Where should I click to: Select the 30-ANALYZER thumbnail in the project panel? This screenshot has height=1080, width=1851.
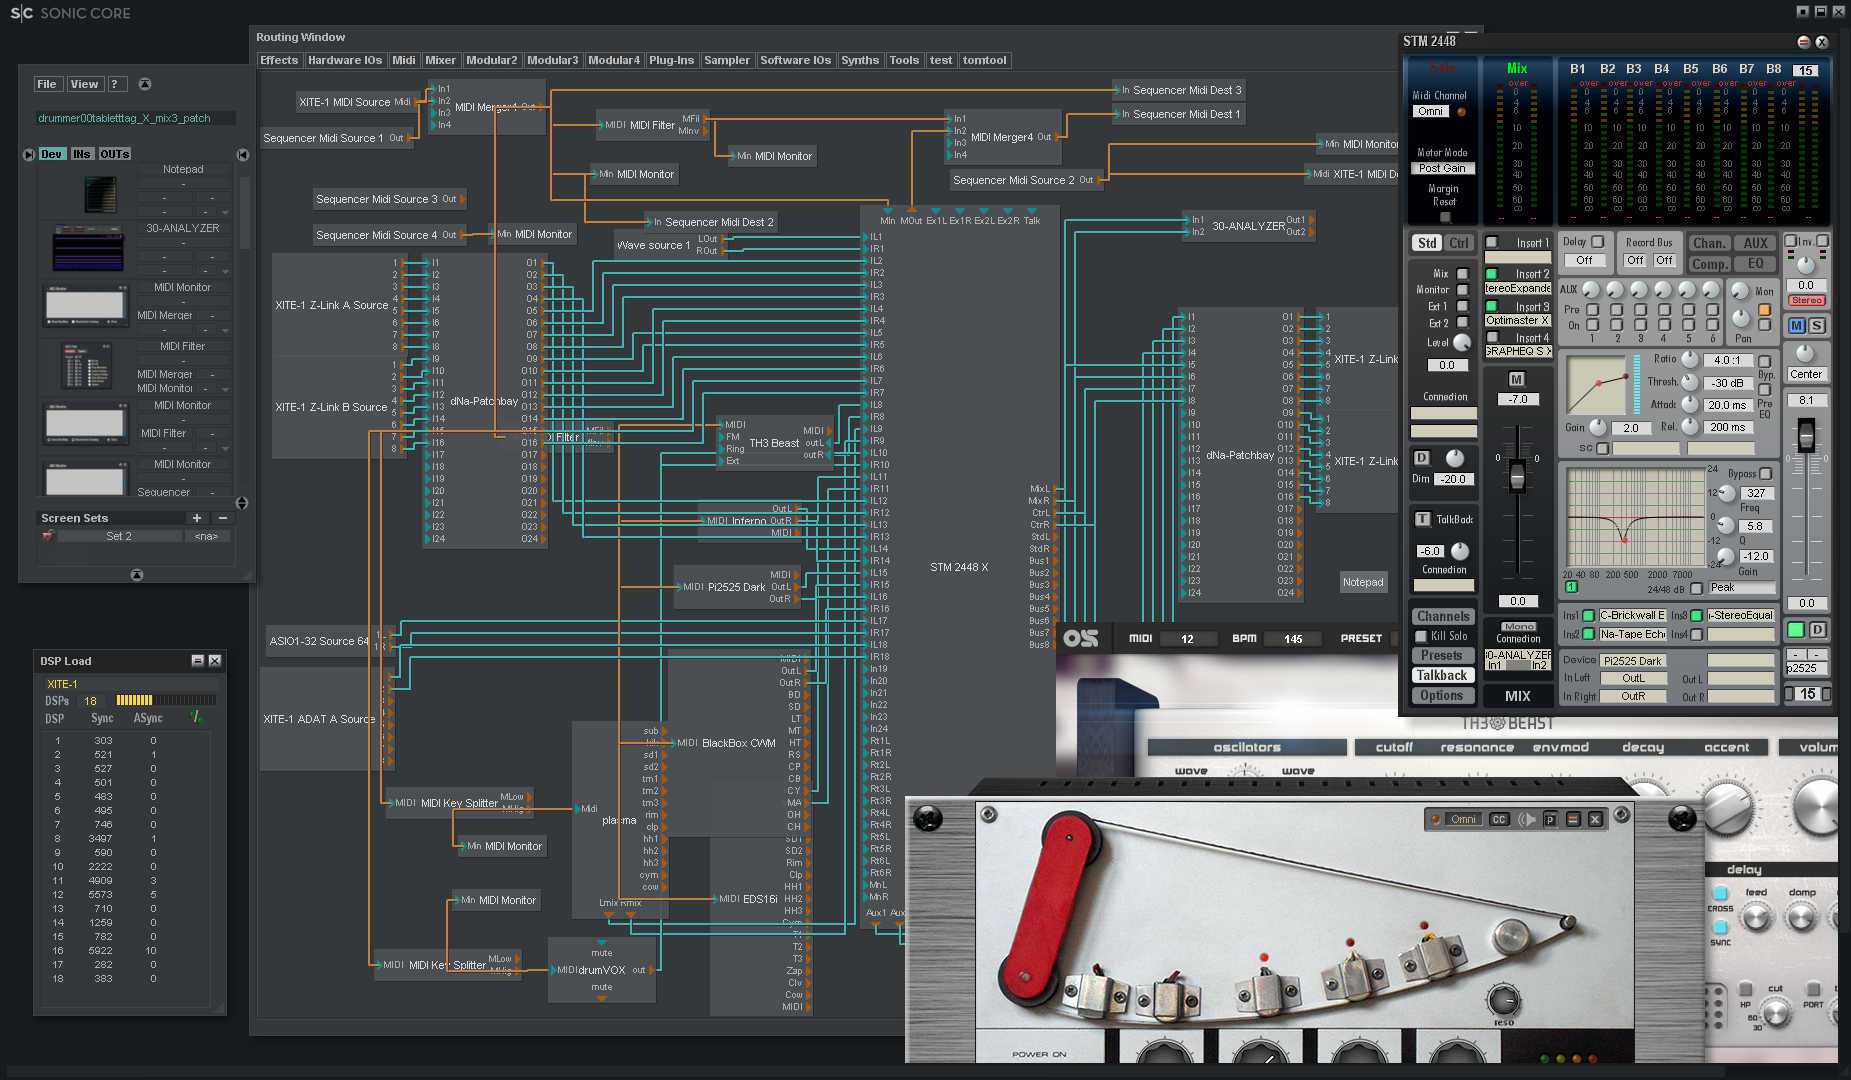coord(88,248)
